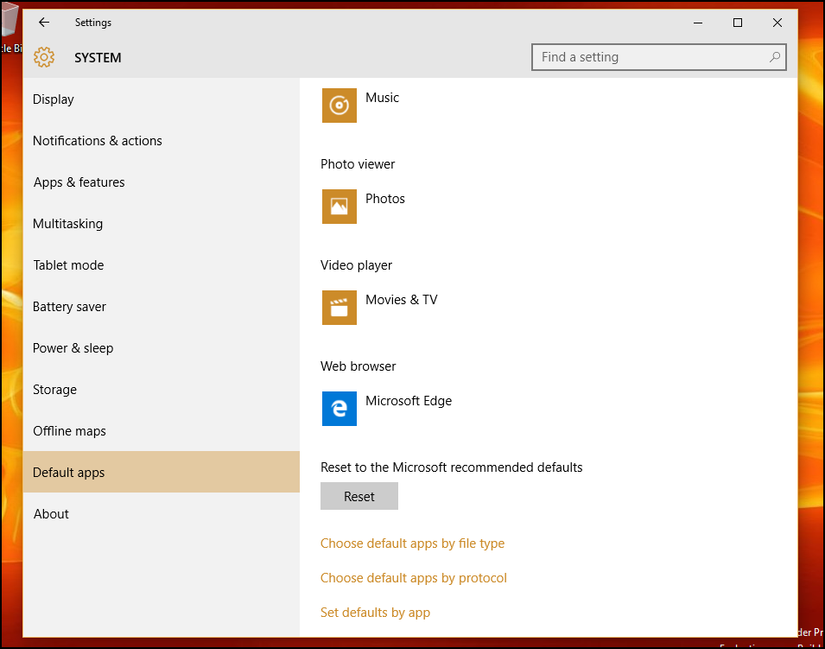Switch to Tablet mode settings
The image size is (825, 649).
click(68, 265)
